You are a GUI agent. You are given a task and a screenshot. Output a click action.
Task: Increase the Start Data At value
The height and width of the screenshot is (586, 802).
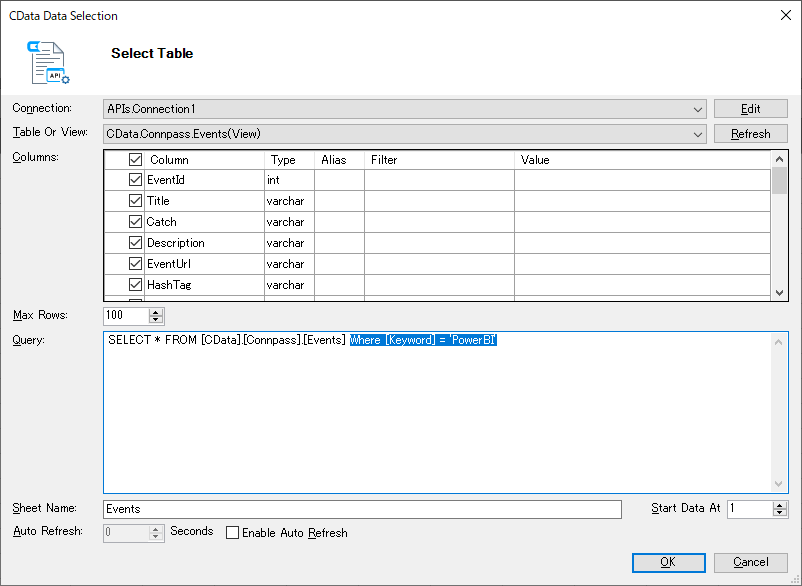780,504
